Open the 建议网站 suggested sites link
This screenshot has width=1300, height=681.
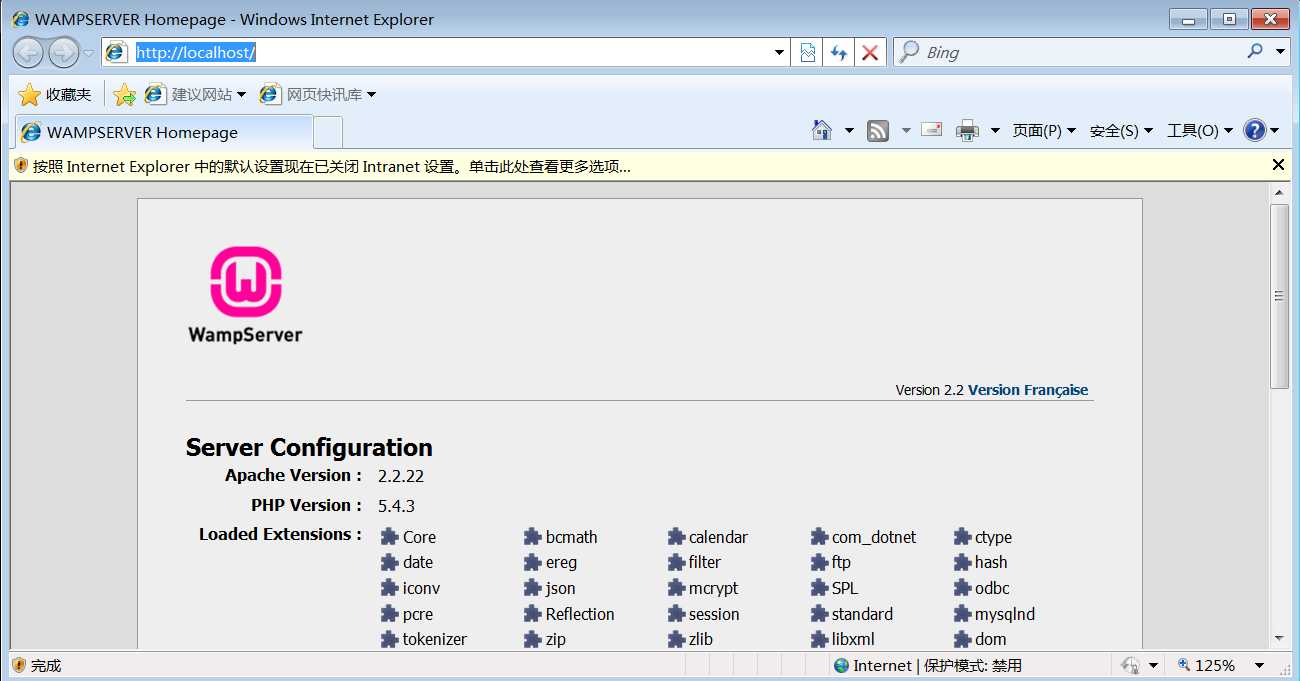189,94
